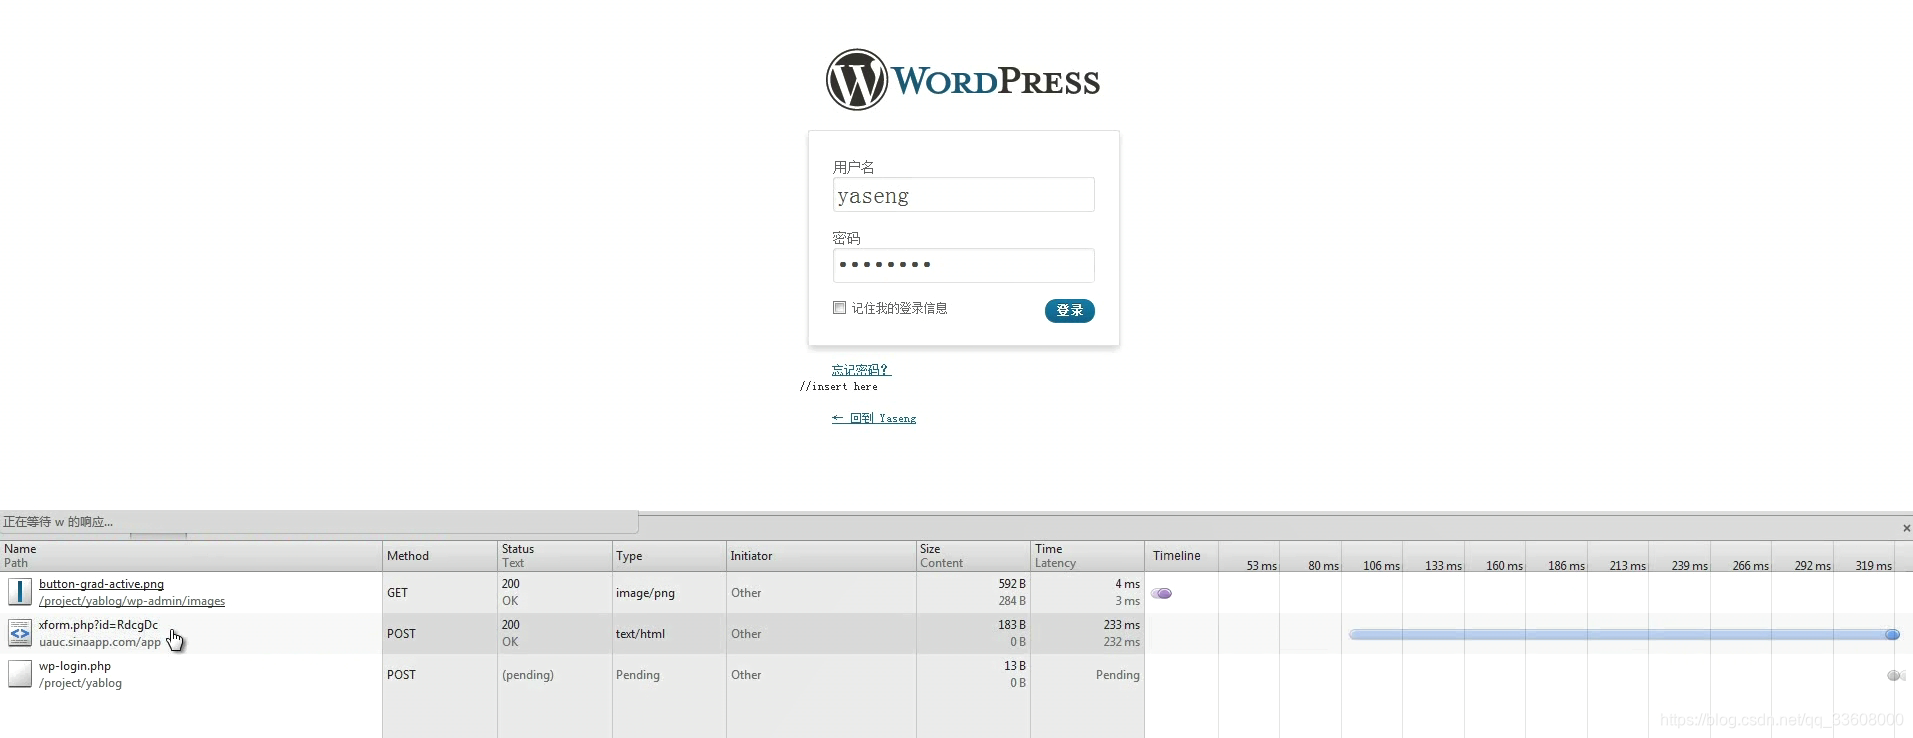The height and width of the screenshot is (738, 1913).
Task: Open the /project/yablog/wp-admin/images path
Action: 132,601
